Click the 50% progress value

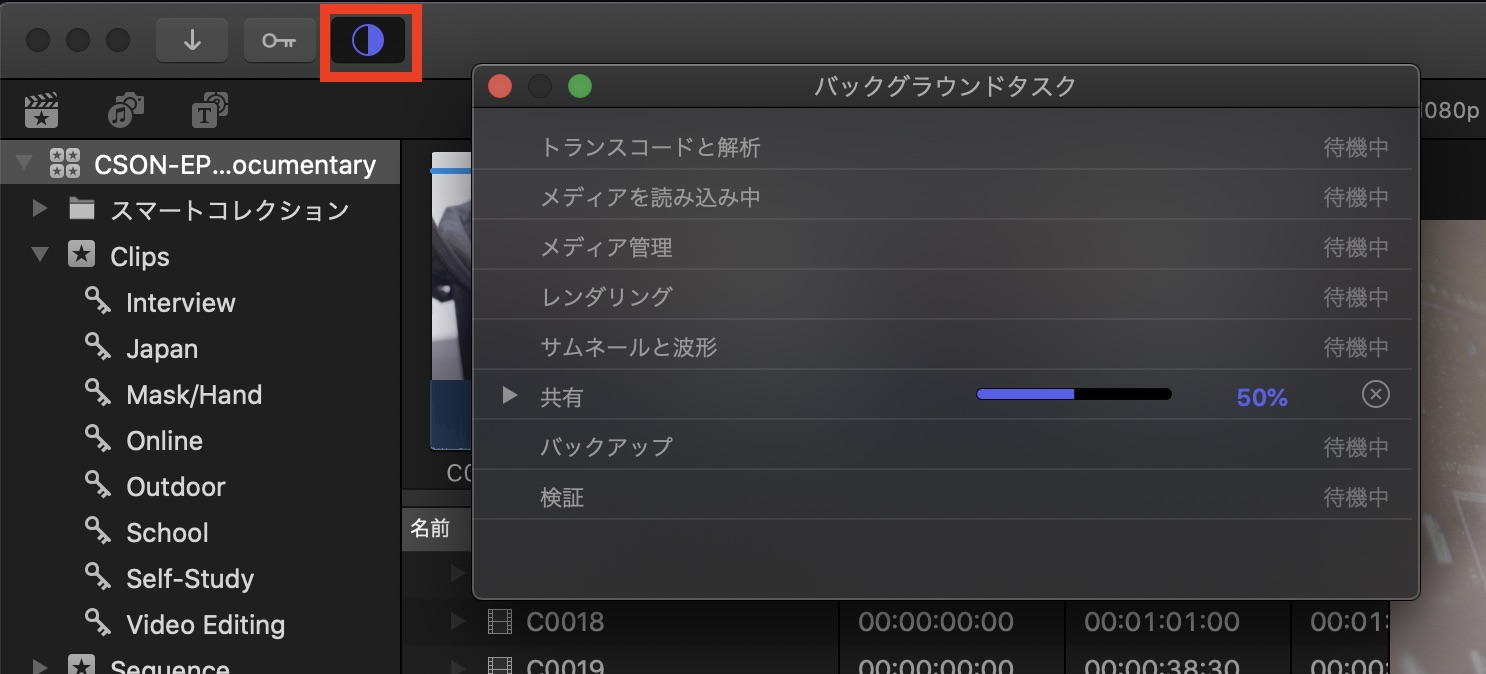[1262, 397]
